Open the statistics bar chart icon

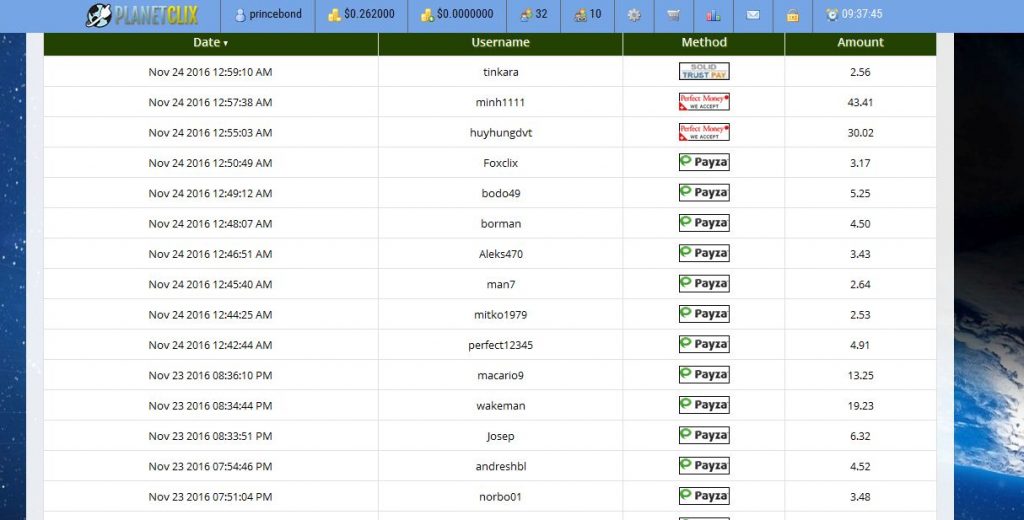[x=713, y=15]
